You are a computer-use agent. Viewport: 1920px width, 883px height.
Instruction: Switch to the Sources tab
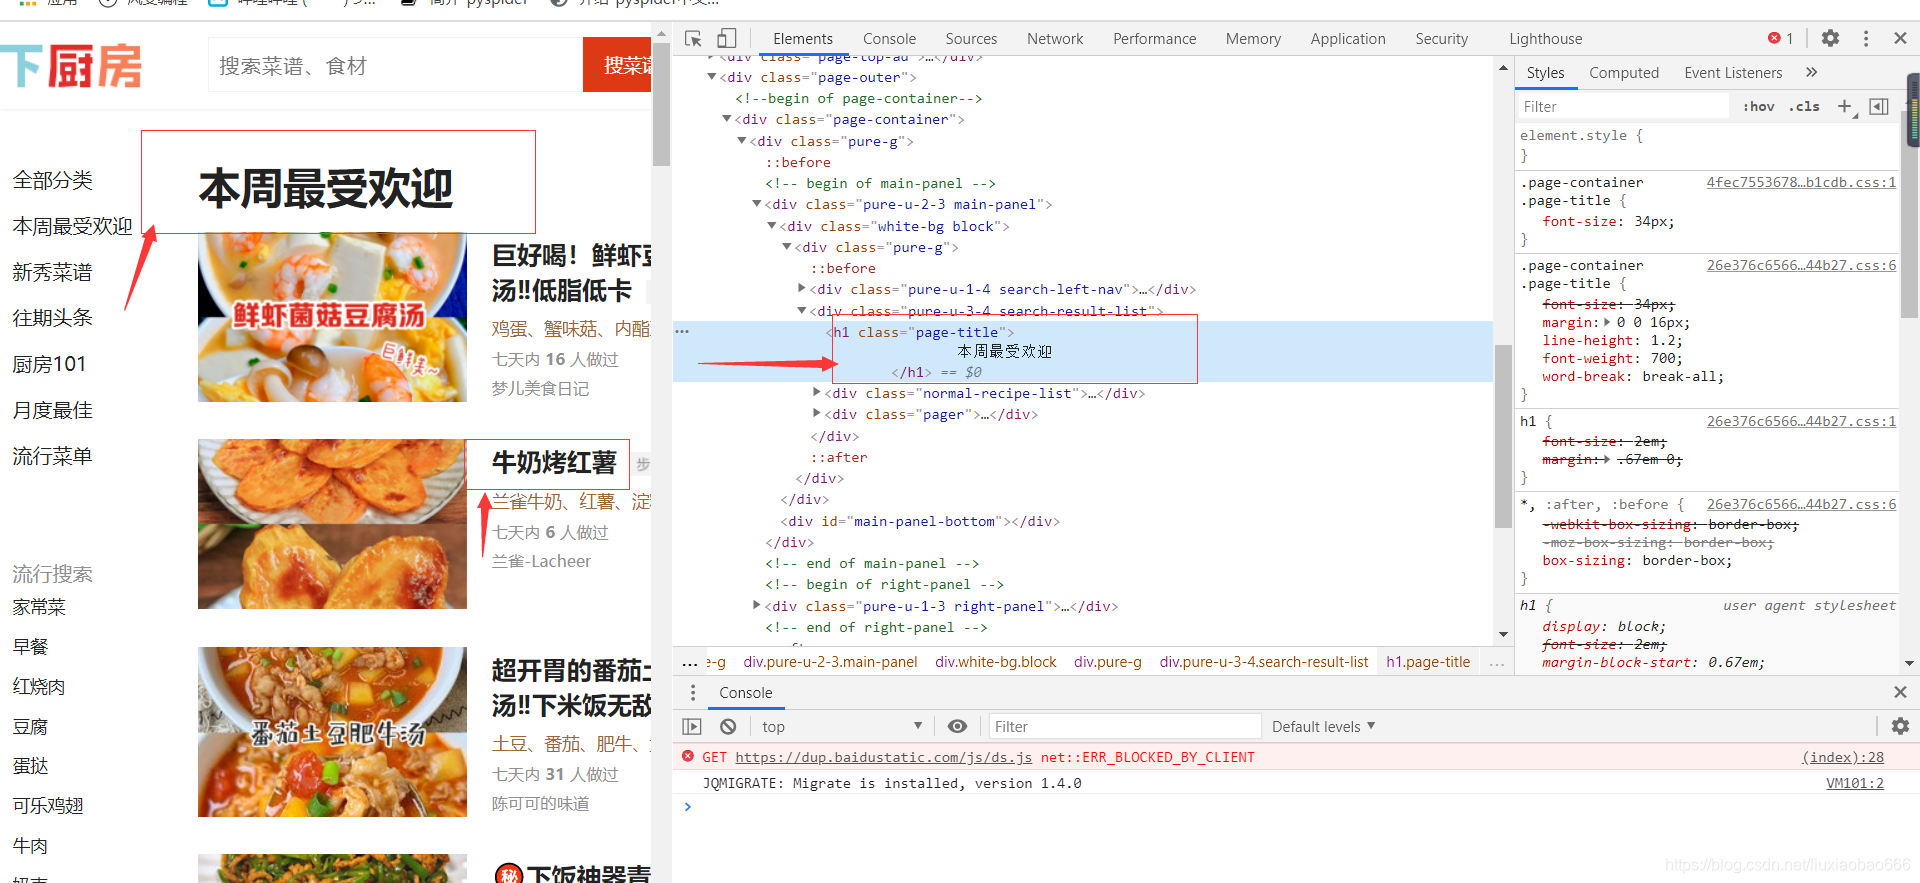(971, 39)
